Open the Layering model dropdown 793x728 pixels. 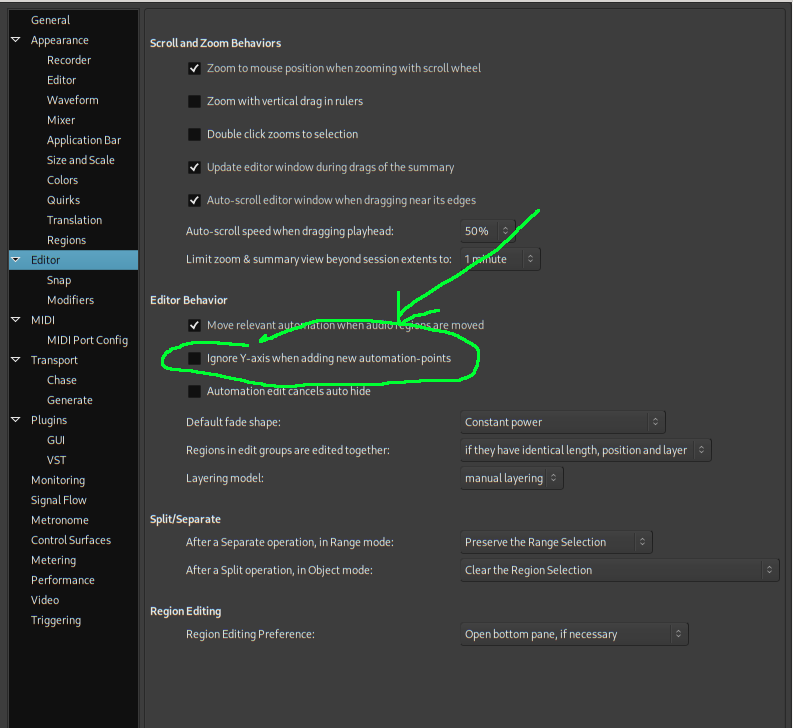(x=512, y=478)
